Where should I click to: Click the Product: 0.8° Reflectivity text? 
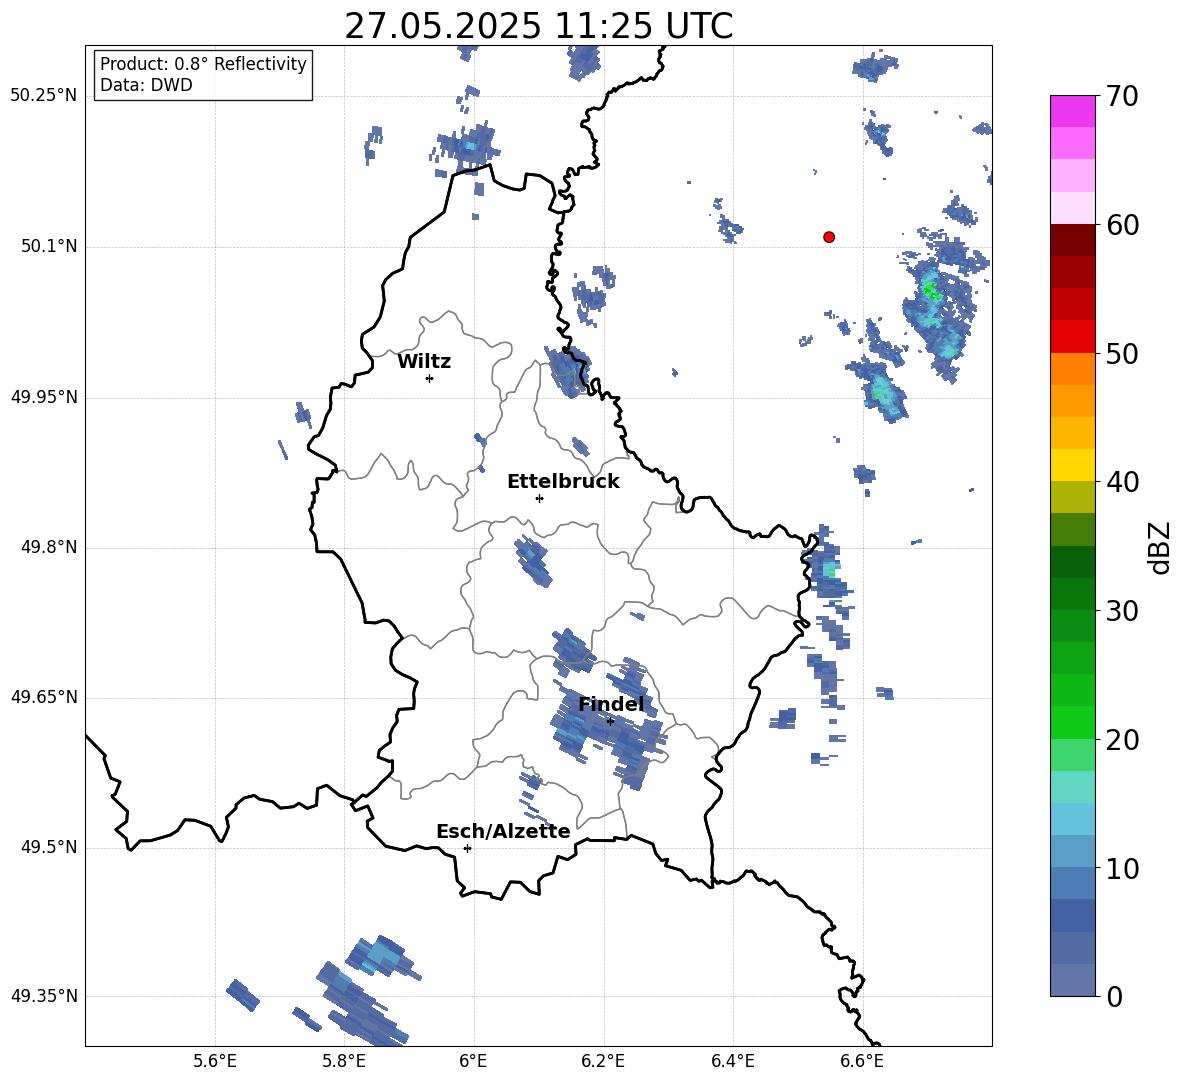click(203, 64)
